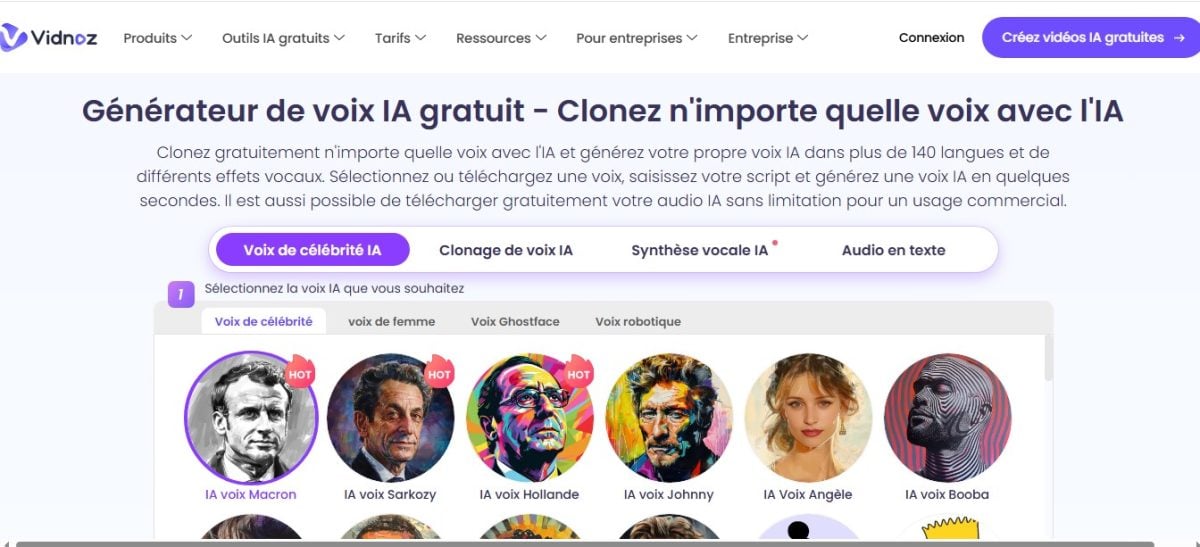Open the Ressources dropdown
This screenshot has height=547, width=1200.
(x=501, y=38)
